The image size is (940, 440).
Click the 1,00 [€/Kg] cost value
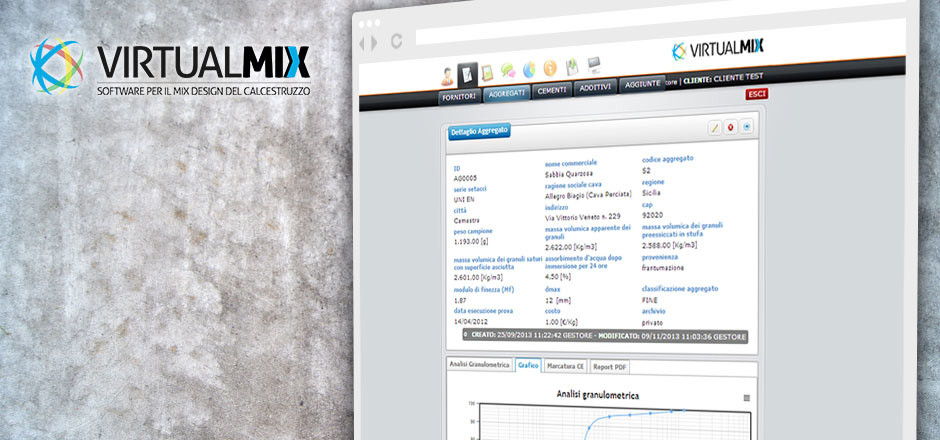tap(562, 322)
